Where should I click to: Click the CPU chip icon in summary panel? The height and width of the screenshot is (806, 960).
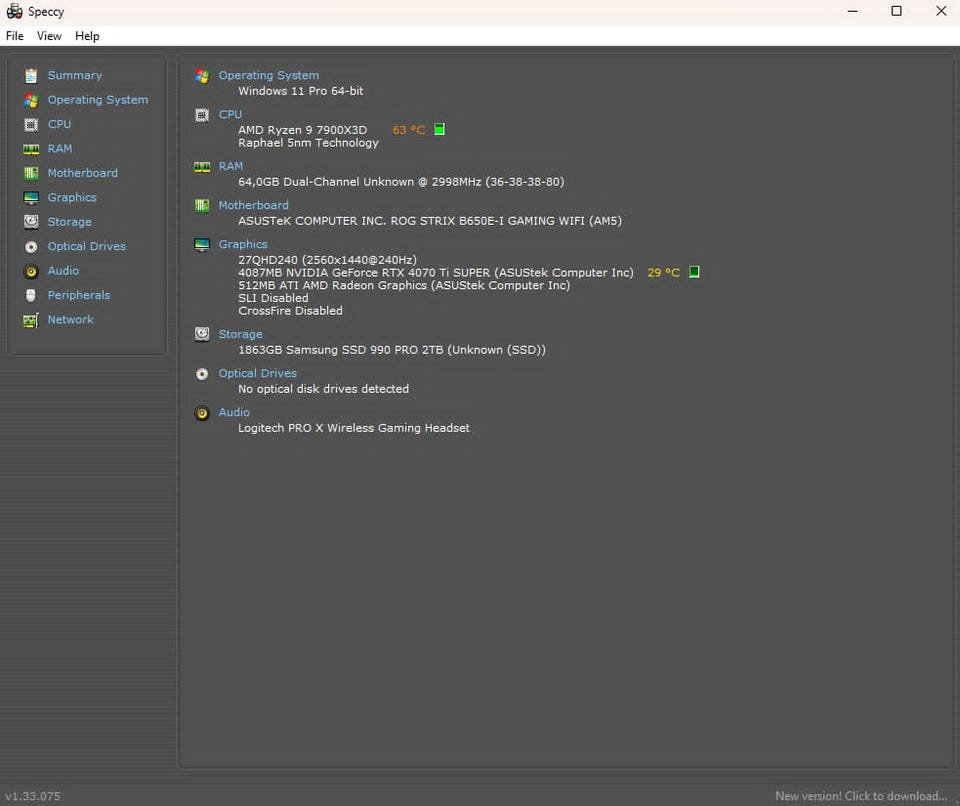click(202, 115)
